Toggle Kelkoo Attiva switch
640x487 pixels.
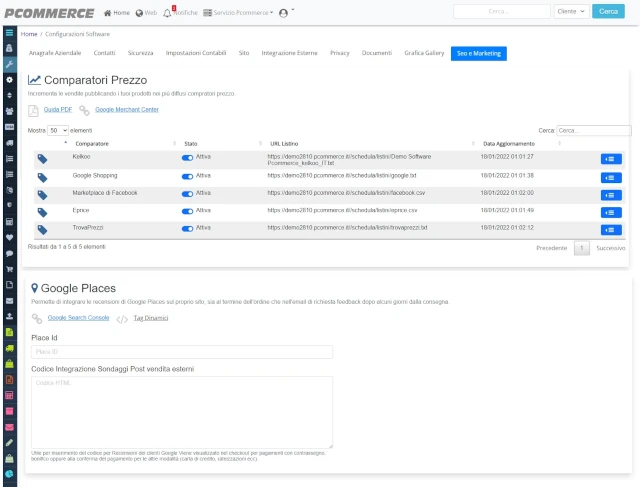coord(187,158)
